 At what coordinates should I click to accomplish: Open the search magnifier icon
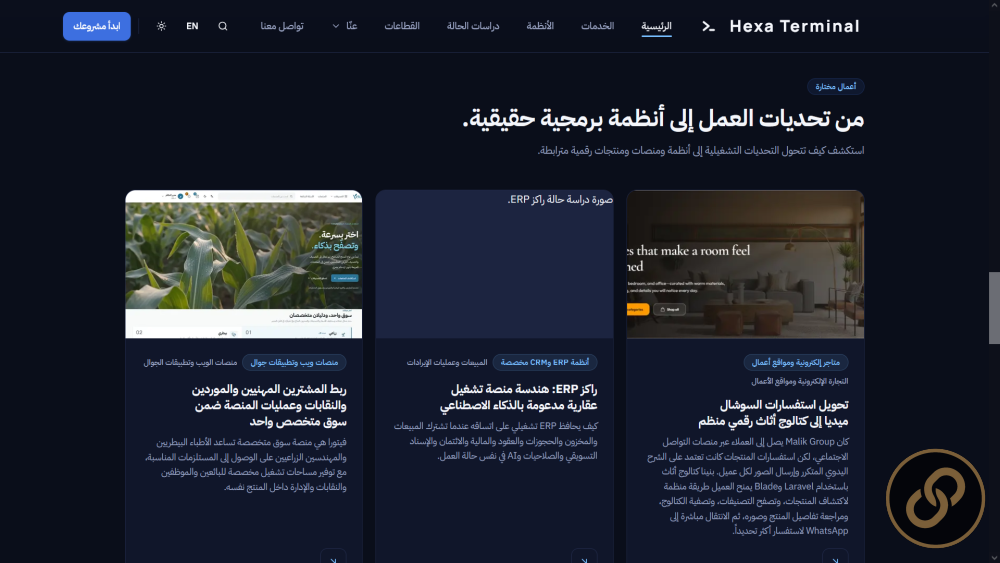(223, 26)
